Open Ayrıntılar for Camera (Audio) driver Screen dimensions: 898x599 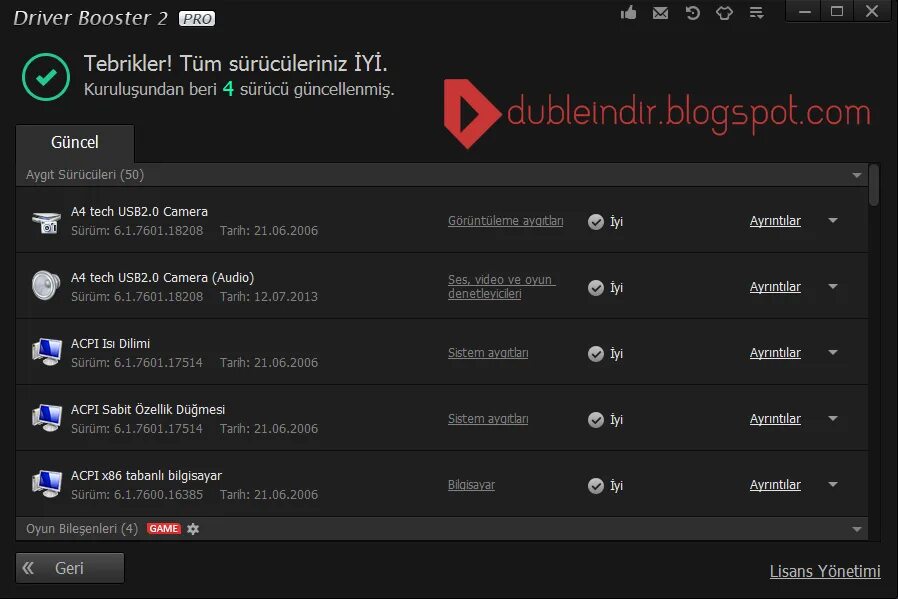pos(775,287)
